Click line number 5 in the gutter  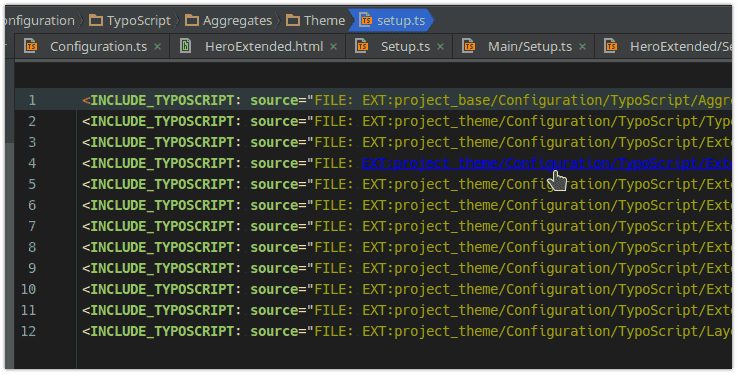tap(32, 184)
